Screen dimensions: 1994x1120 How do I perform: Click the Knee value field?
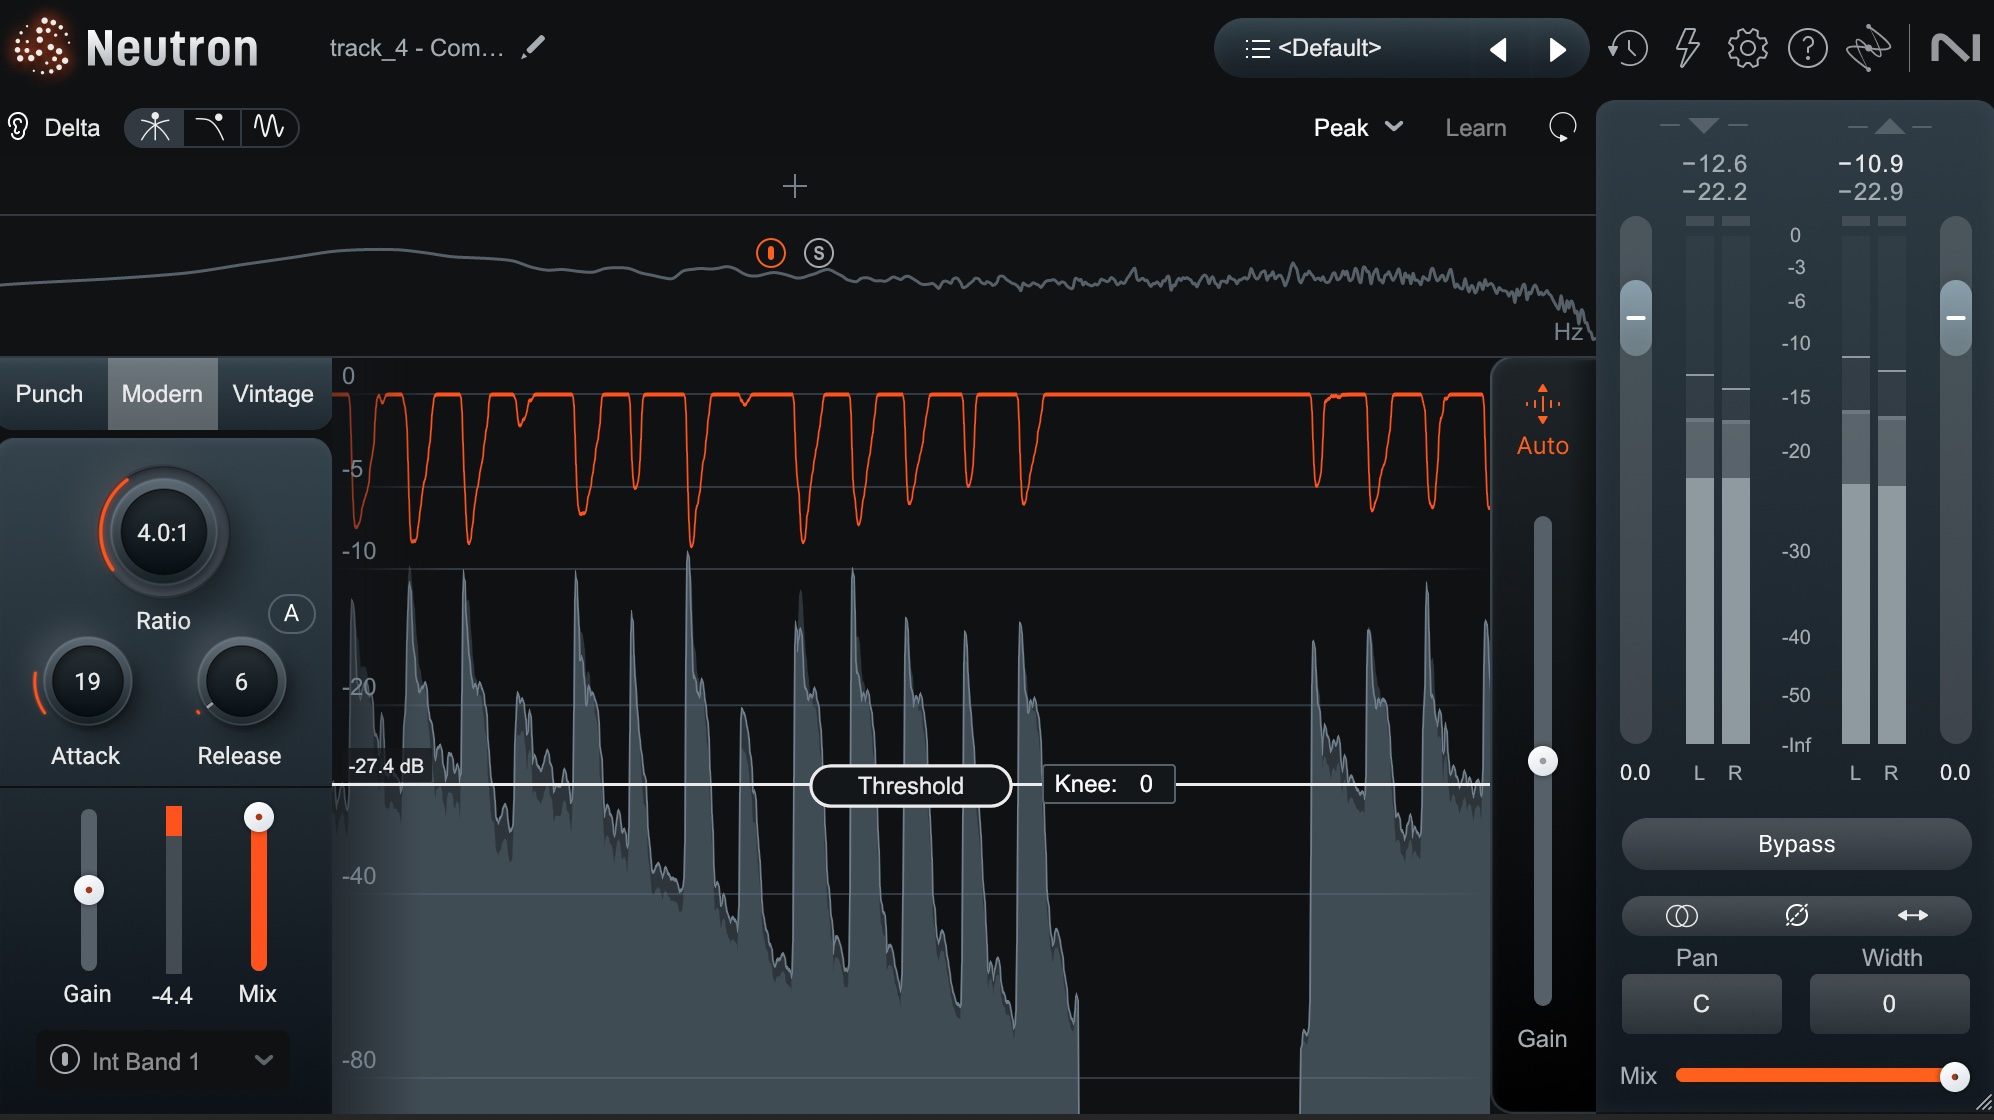[x=1109, y=784]
